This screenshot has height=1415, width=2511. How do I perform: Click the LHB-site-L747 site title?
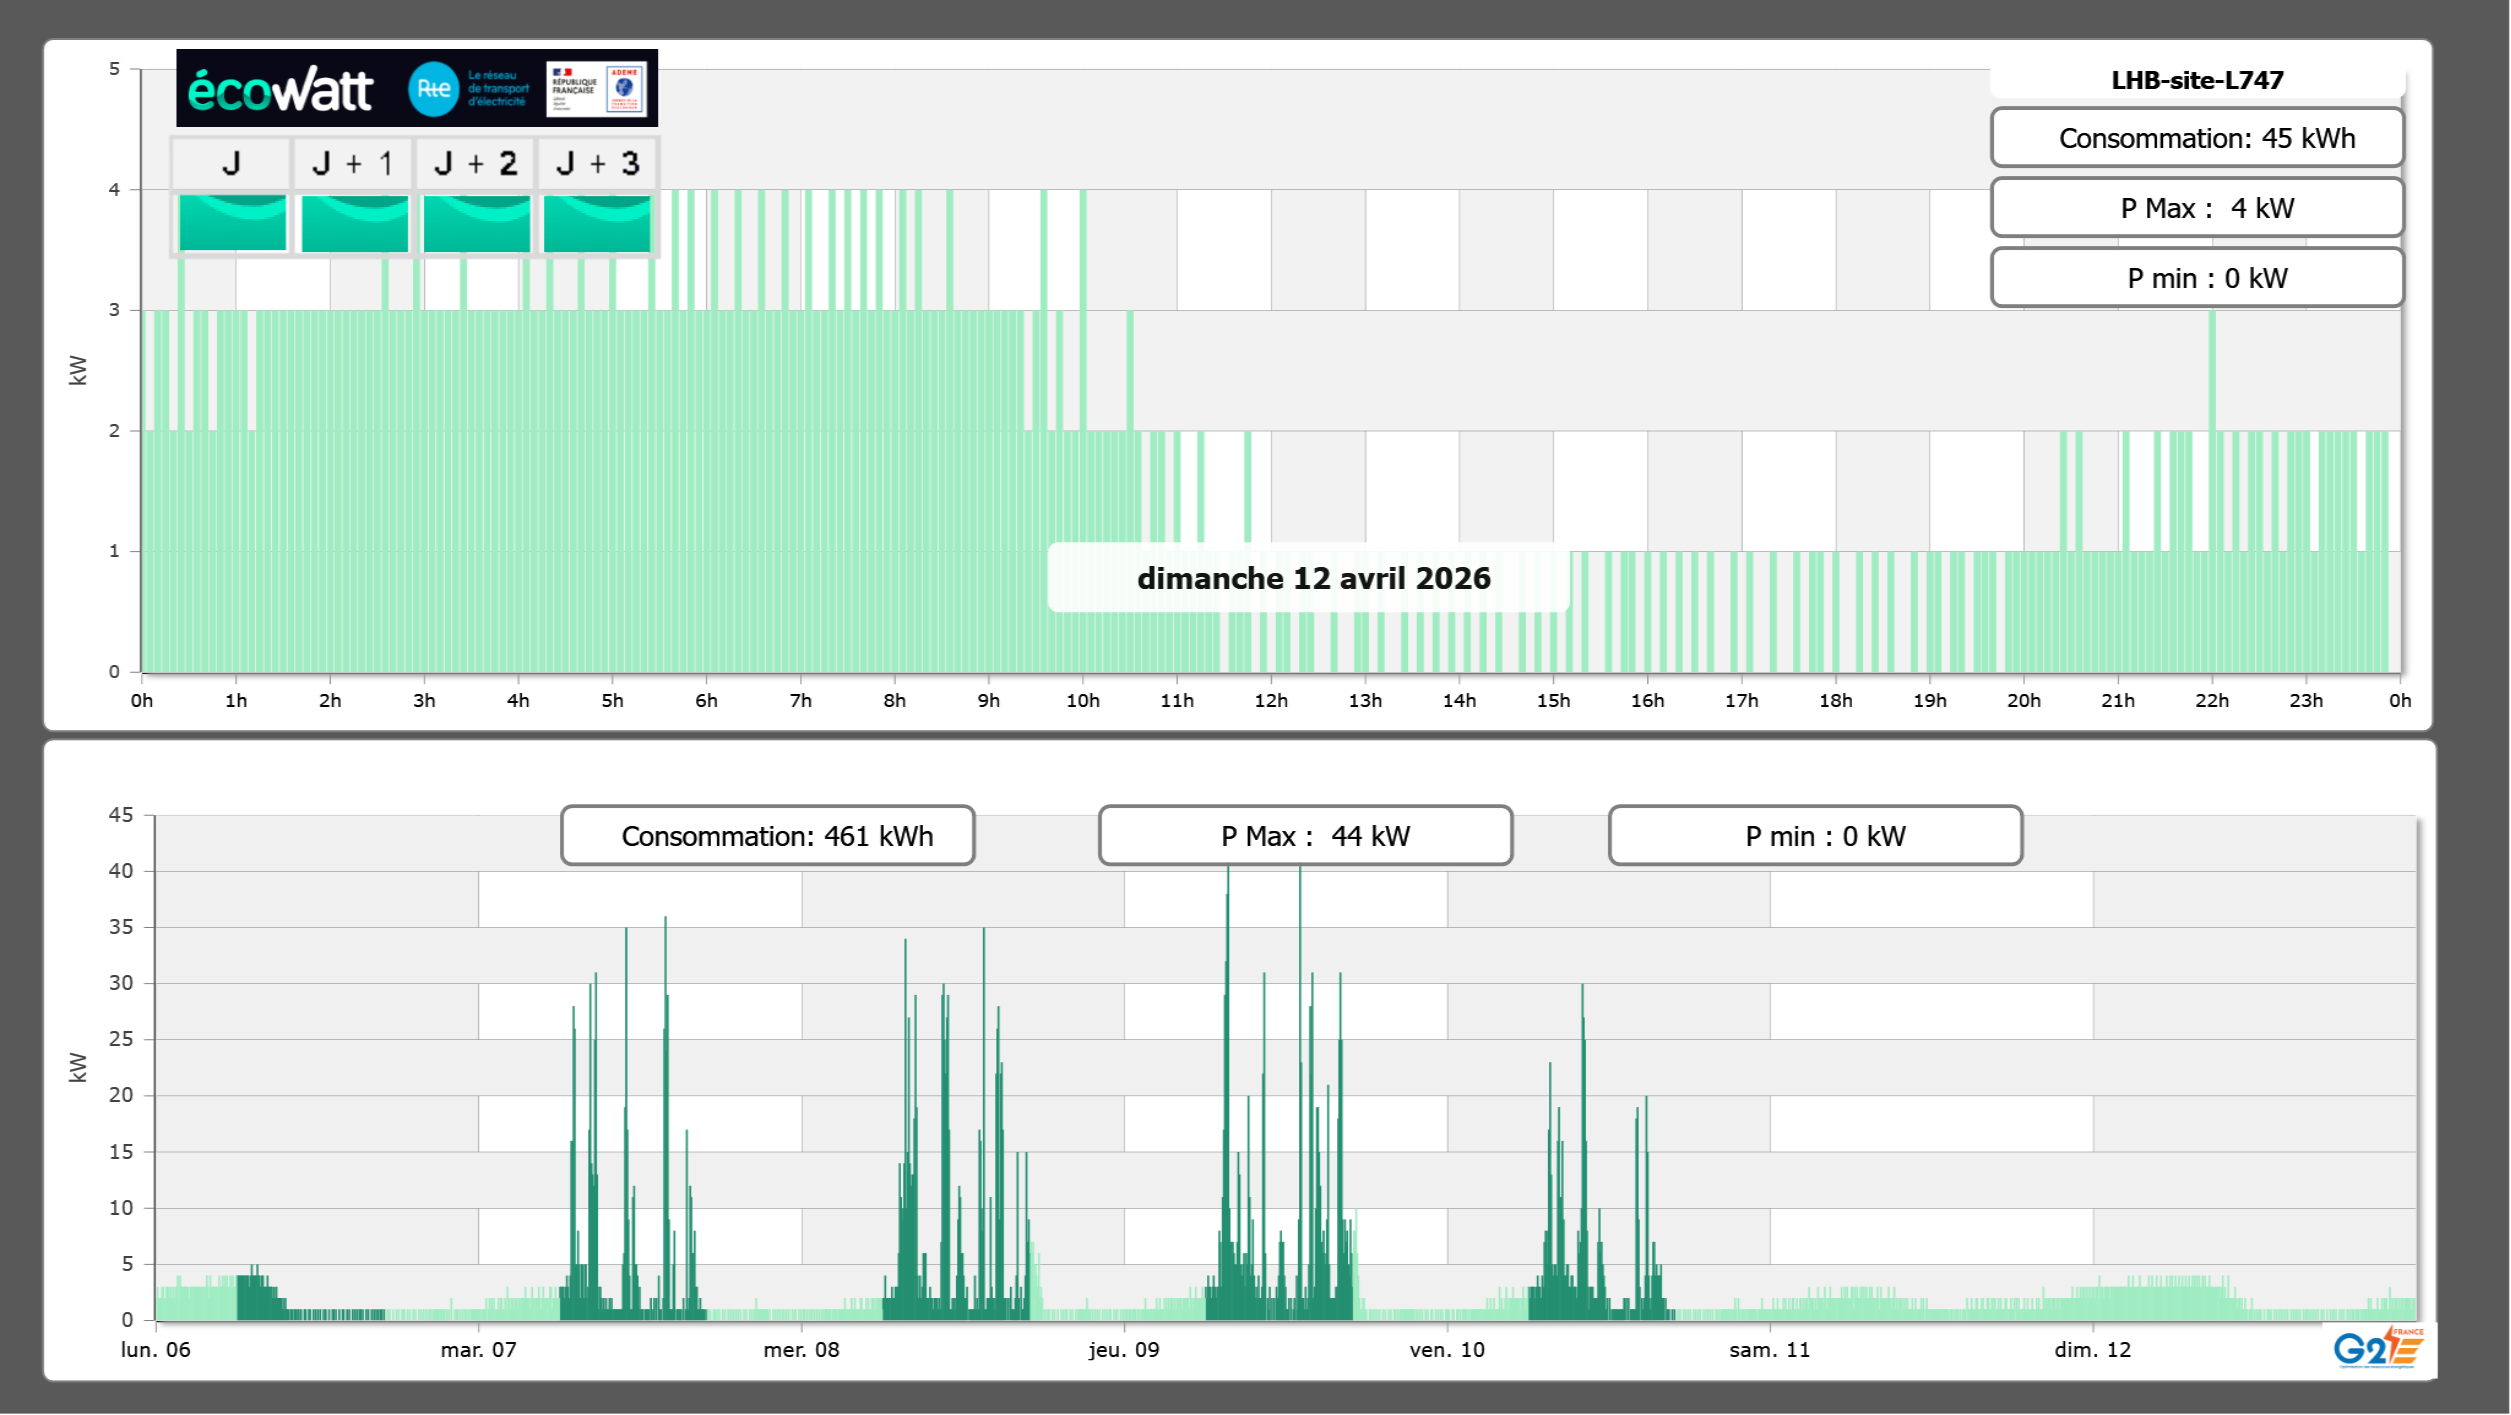pos(2196,80)
